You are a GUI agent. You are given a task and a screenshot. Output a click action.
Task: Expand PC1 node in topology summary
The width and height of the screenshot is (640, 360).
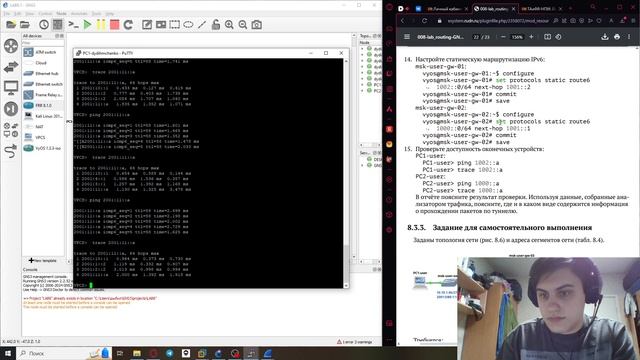tap(362, 84)
